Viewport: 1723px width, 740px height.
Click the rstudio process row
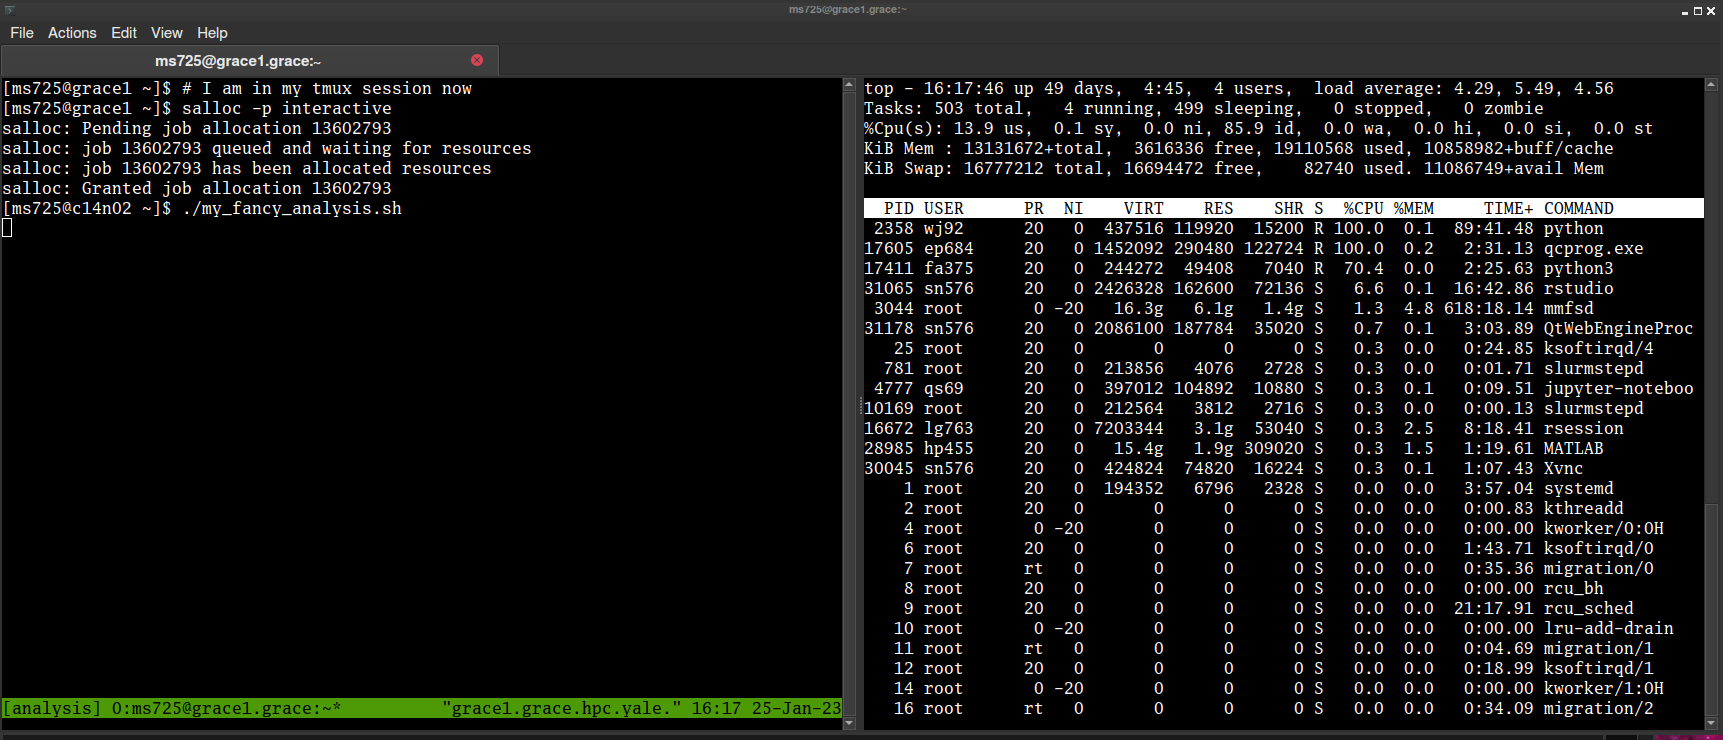point(1284,288)
